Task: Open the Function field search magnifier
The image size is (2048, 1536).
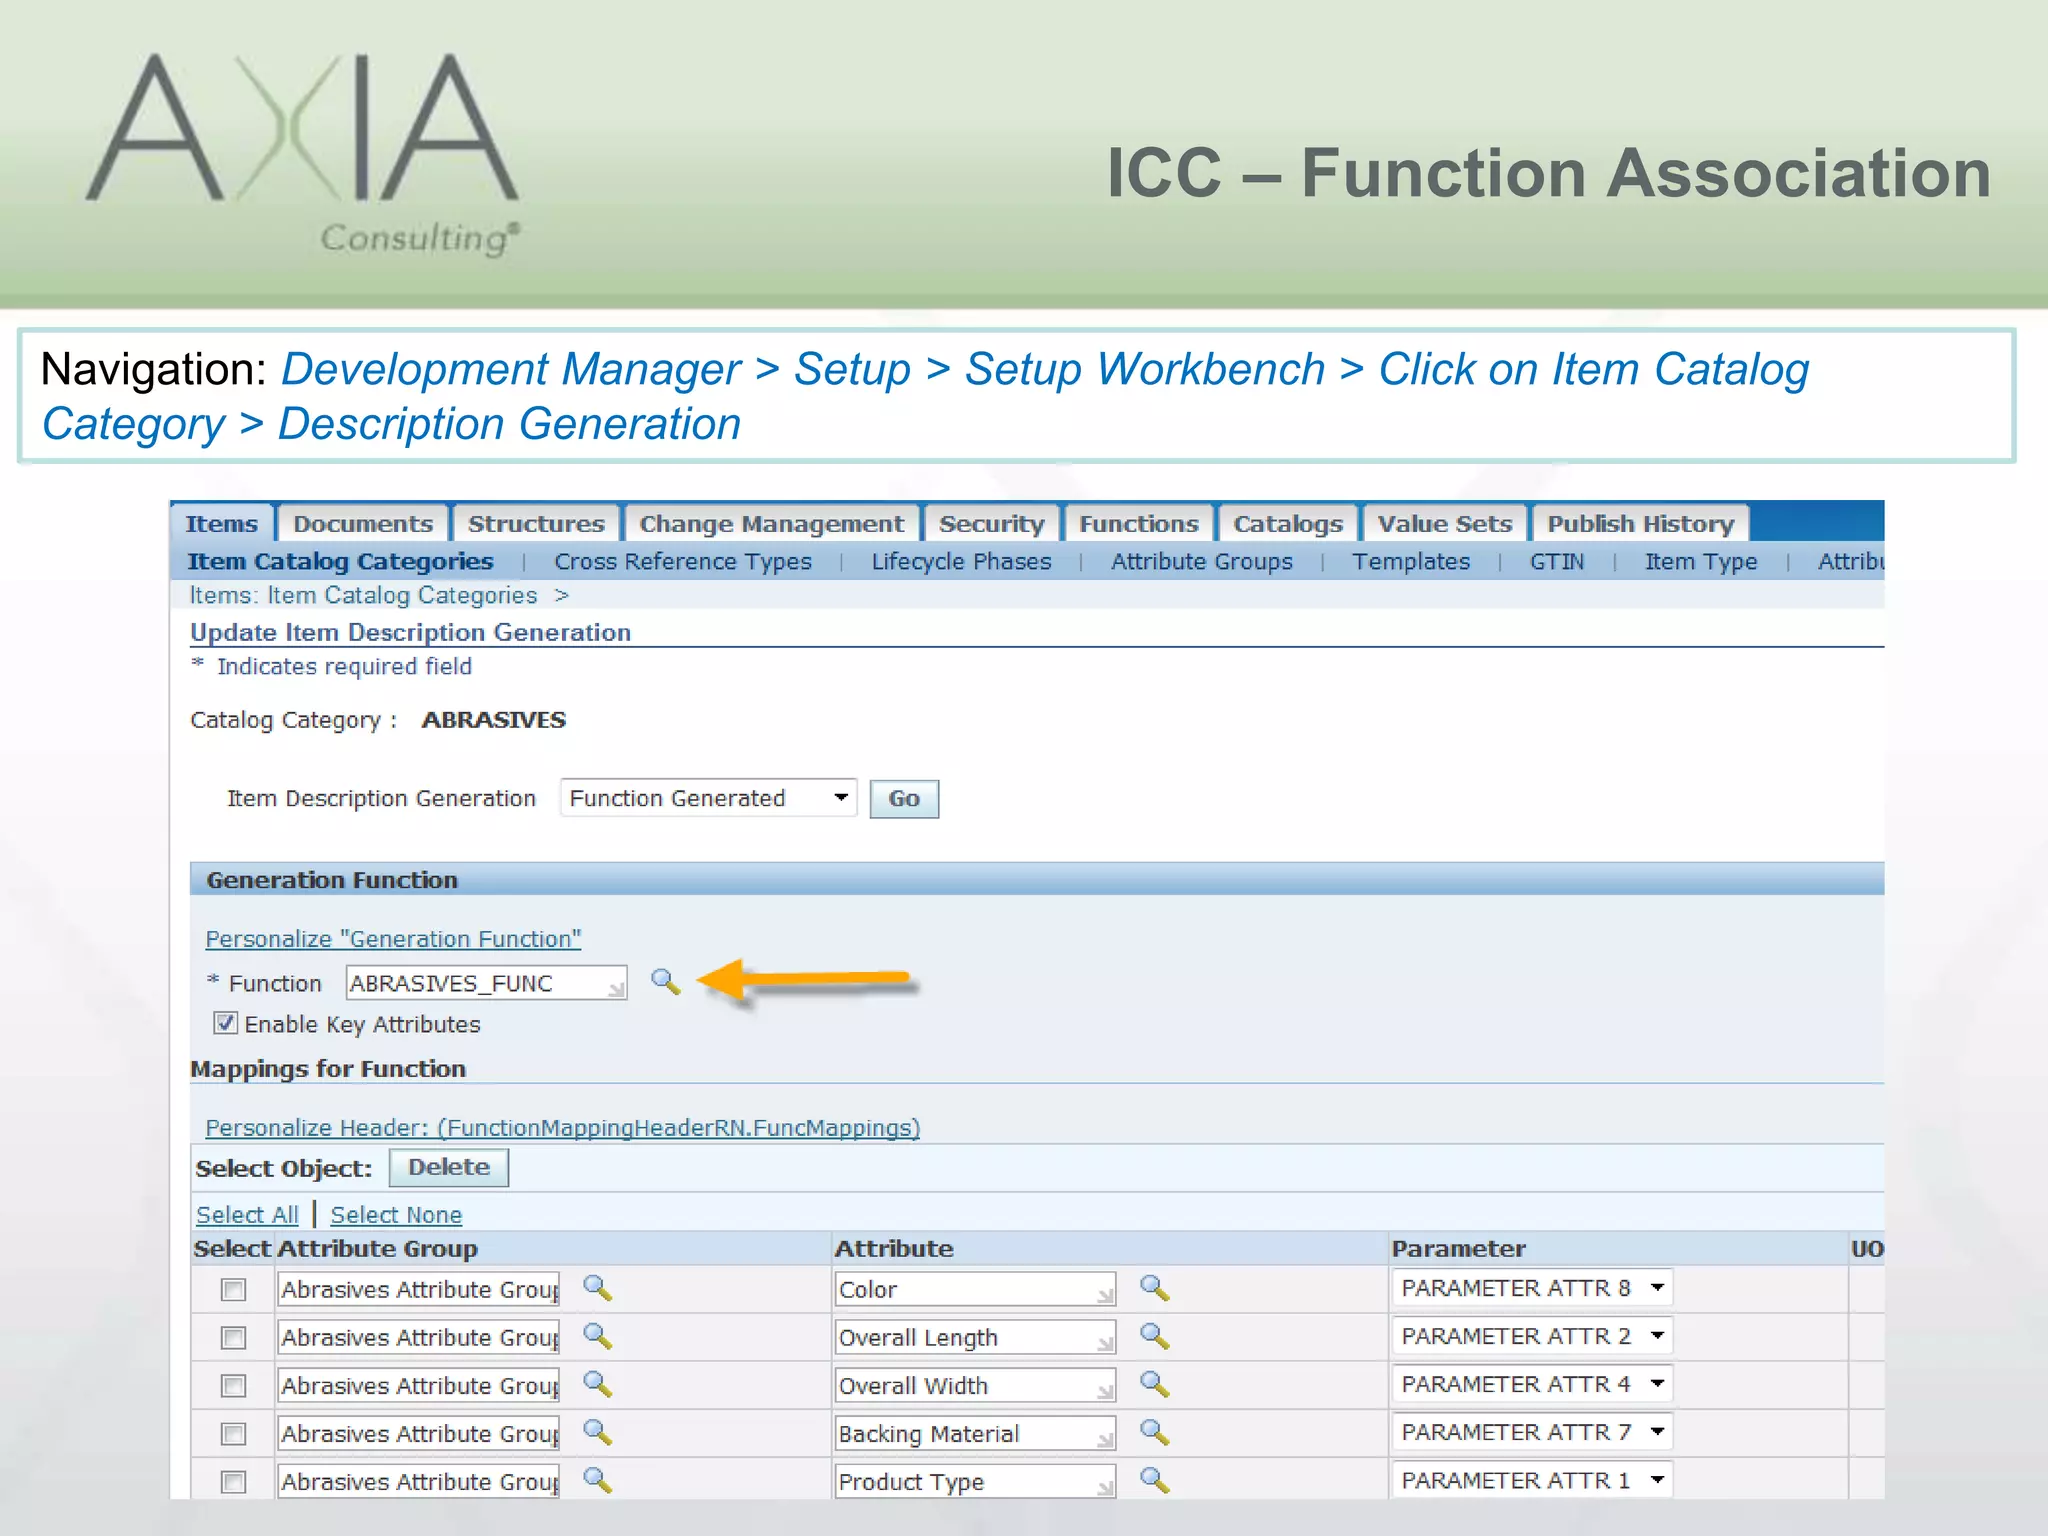Action: tap(665, 982)
